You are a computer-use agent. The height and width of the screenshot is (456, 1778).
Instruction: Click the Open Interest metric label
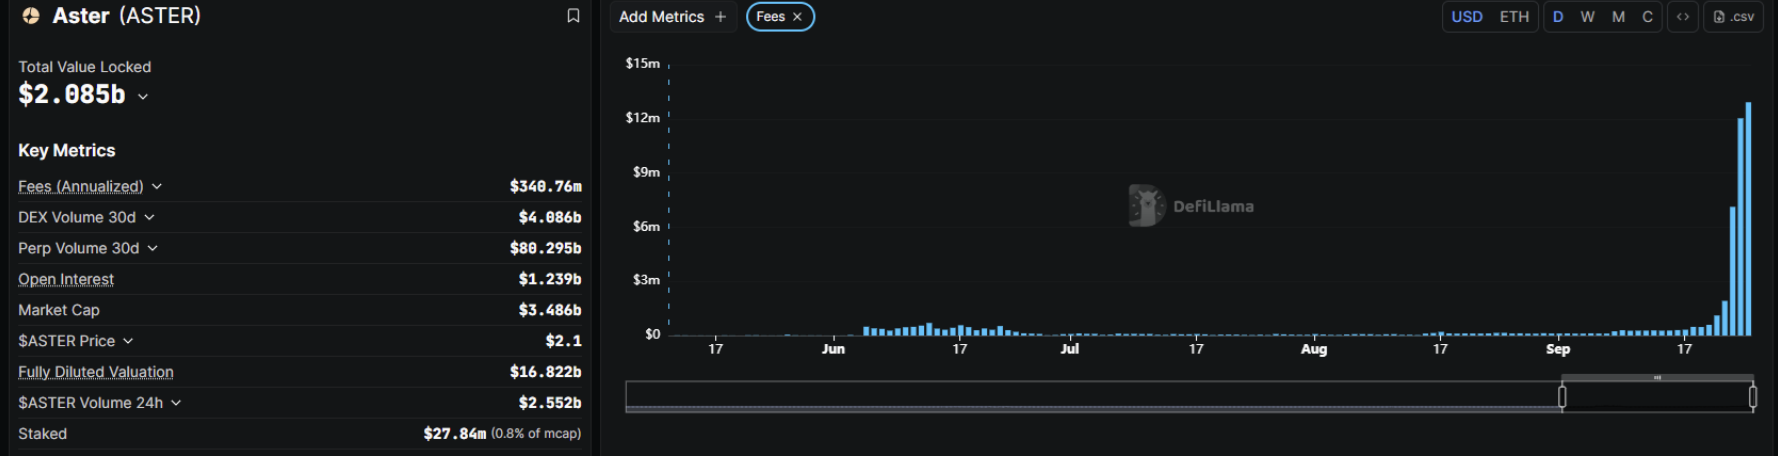point(66,279)
